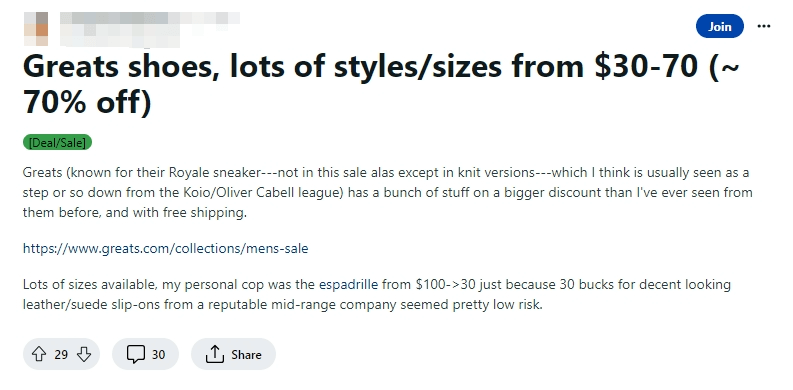793x390 pixels.
Task: Open the greats.com mens-sale link
Action: tap(165, 248)
